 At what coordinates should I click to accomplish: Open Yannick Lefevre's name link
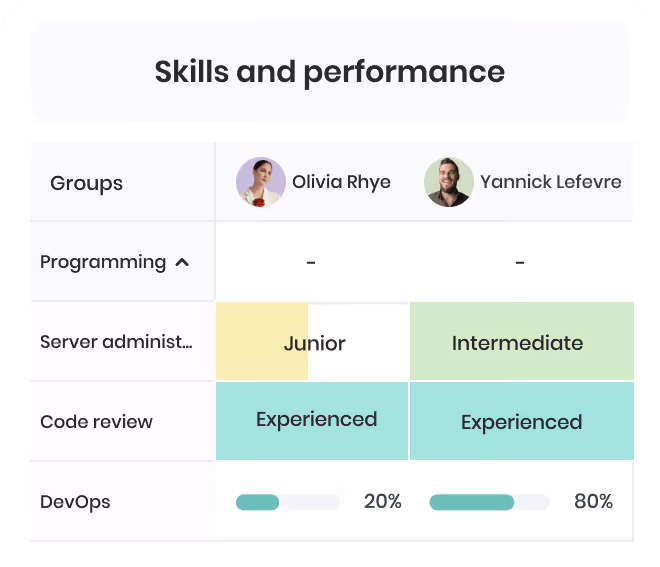[x=551, y=182]
